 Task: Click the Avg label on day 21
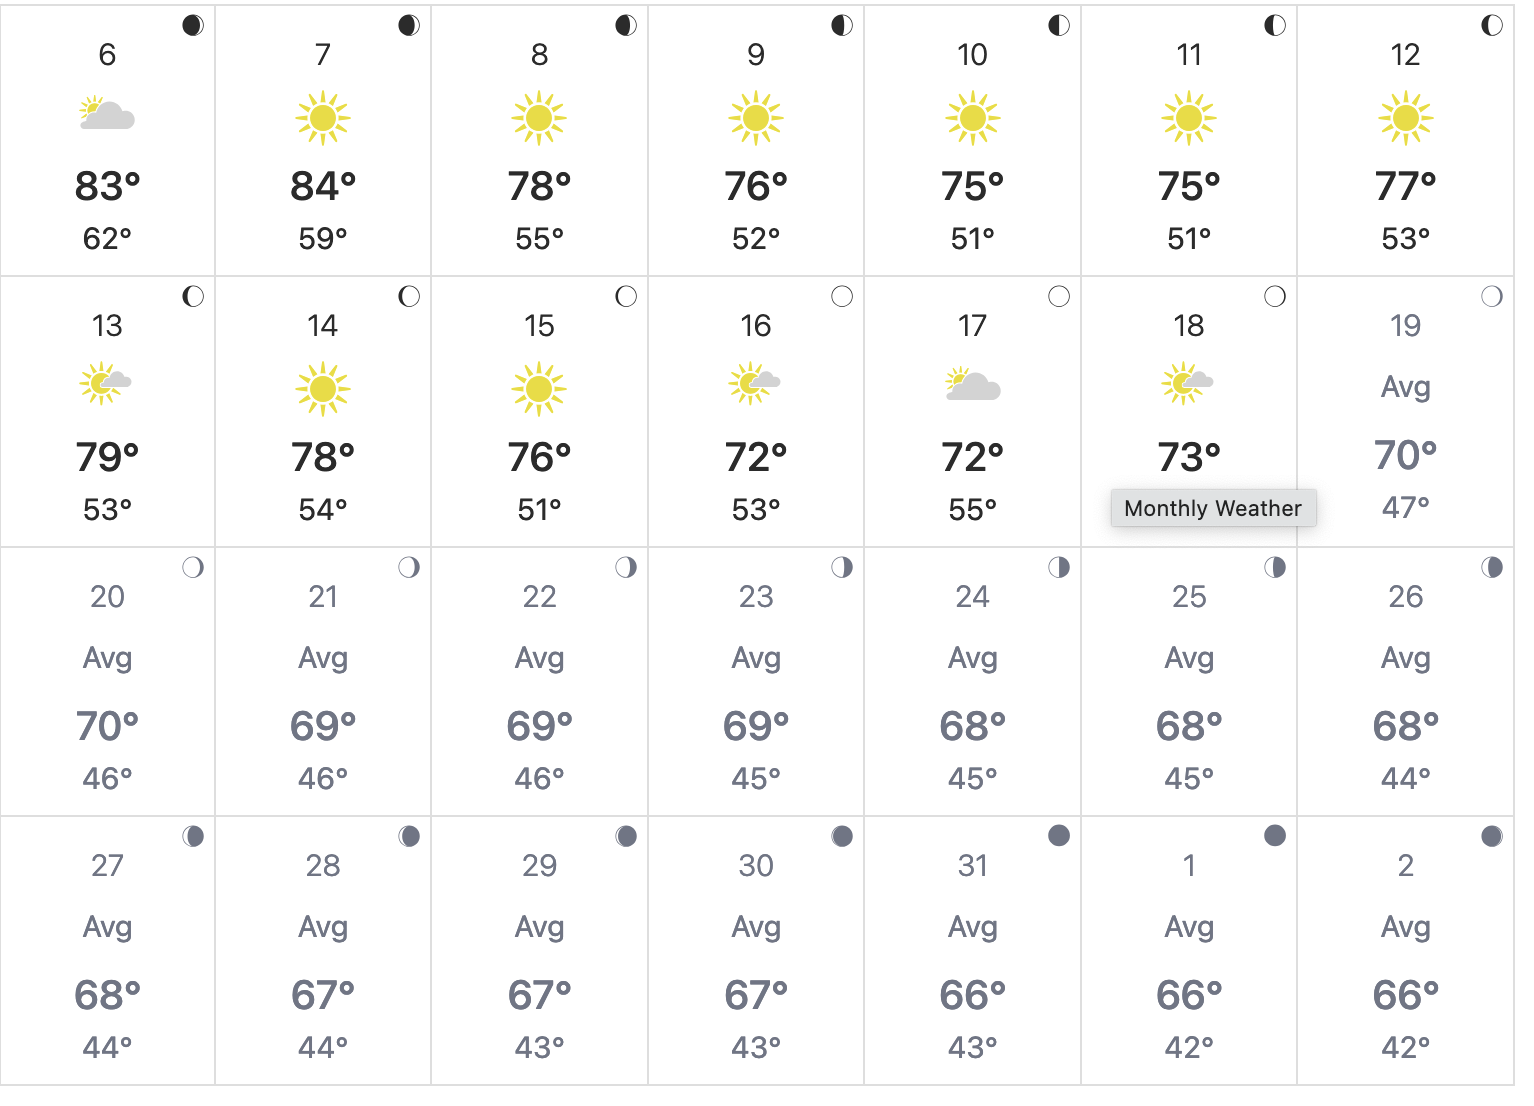tap(323, 658)
